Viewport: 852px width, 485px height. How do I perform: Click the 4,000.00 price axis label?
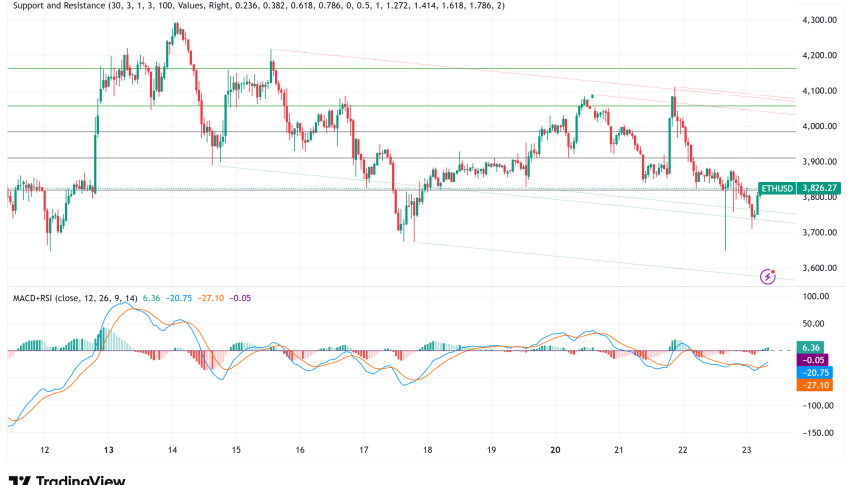click(821, 126)
